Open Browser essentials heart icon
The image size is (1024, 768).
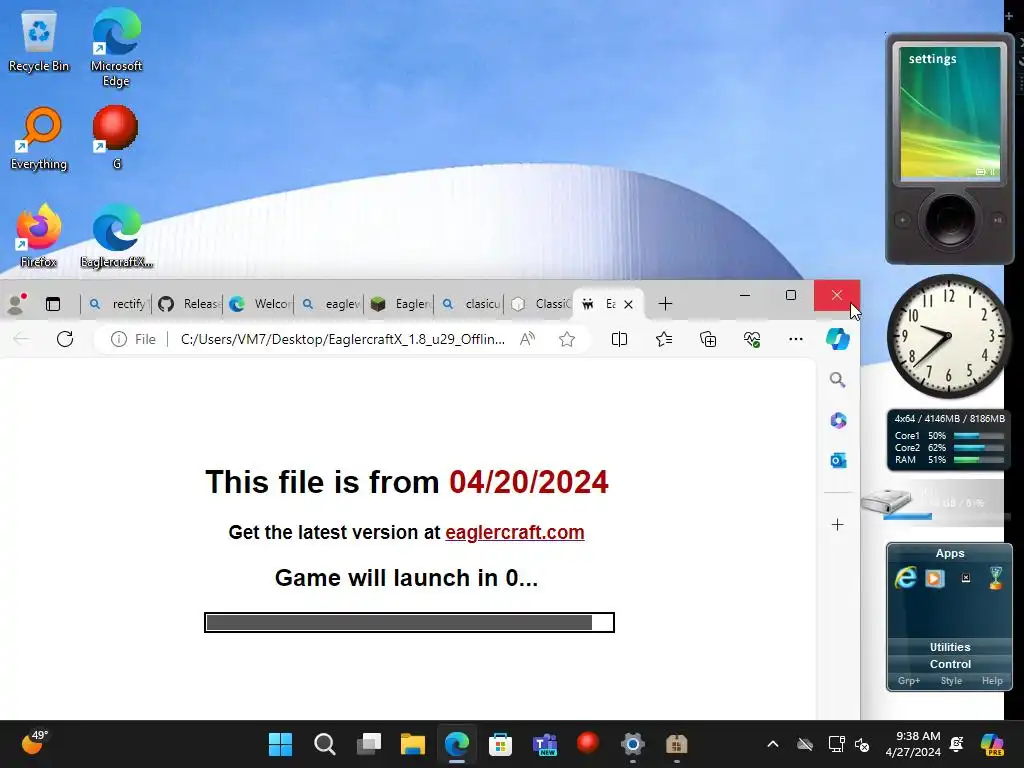(752, 339)
